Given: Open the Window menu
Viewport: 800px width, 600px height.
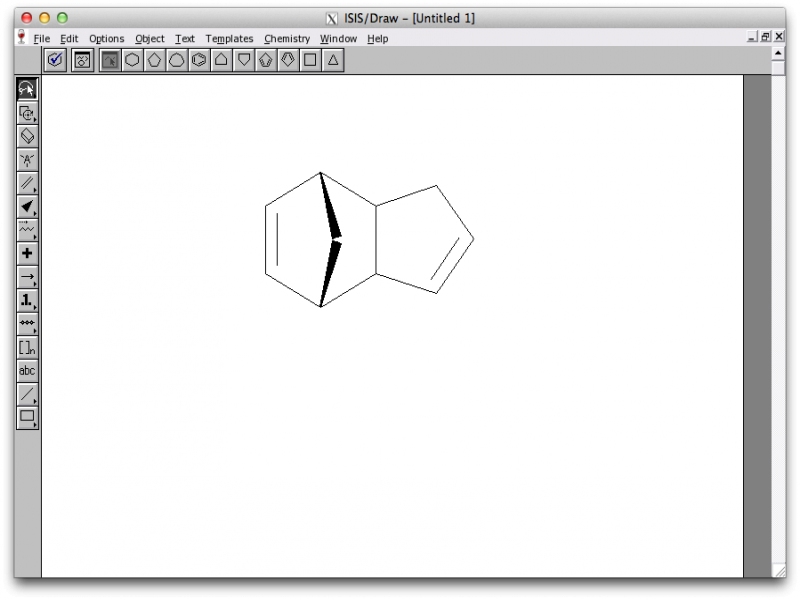Looking at the screenshot, I should pyautogui.click(x=338, y=39).
